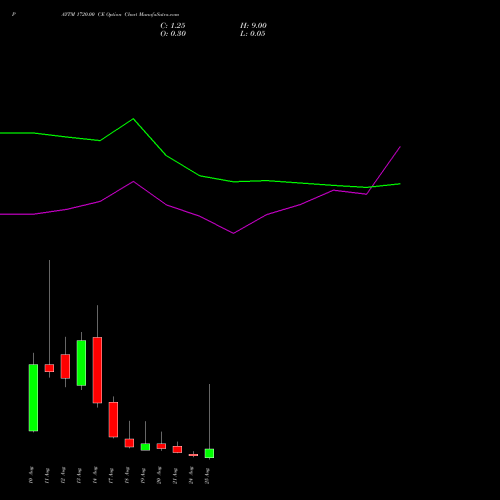This screenshot has width=500, height=500.
Task: Click the green indicator line at its peak
Action: [133, 119]
